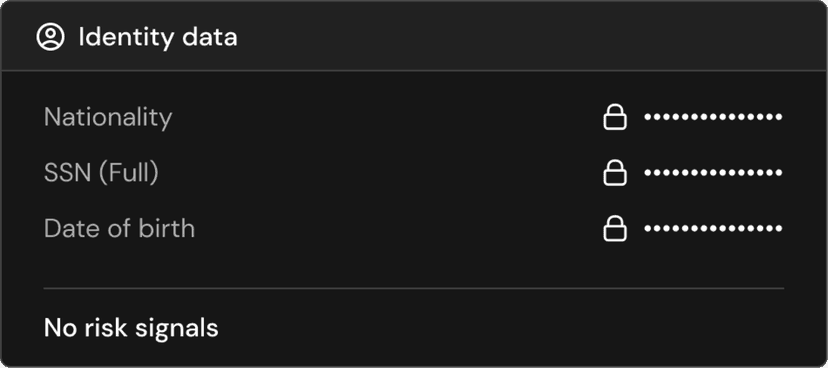The image size is (828, 368).
Task: Click the Nationality field label
Action: tap(108, 117)
